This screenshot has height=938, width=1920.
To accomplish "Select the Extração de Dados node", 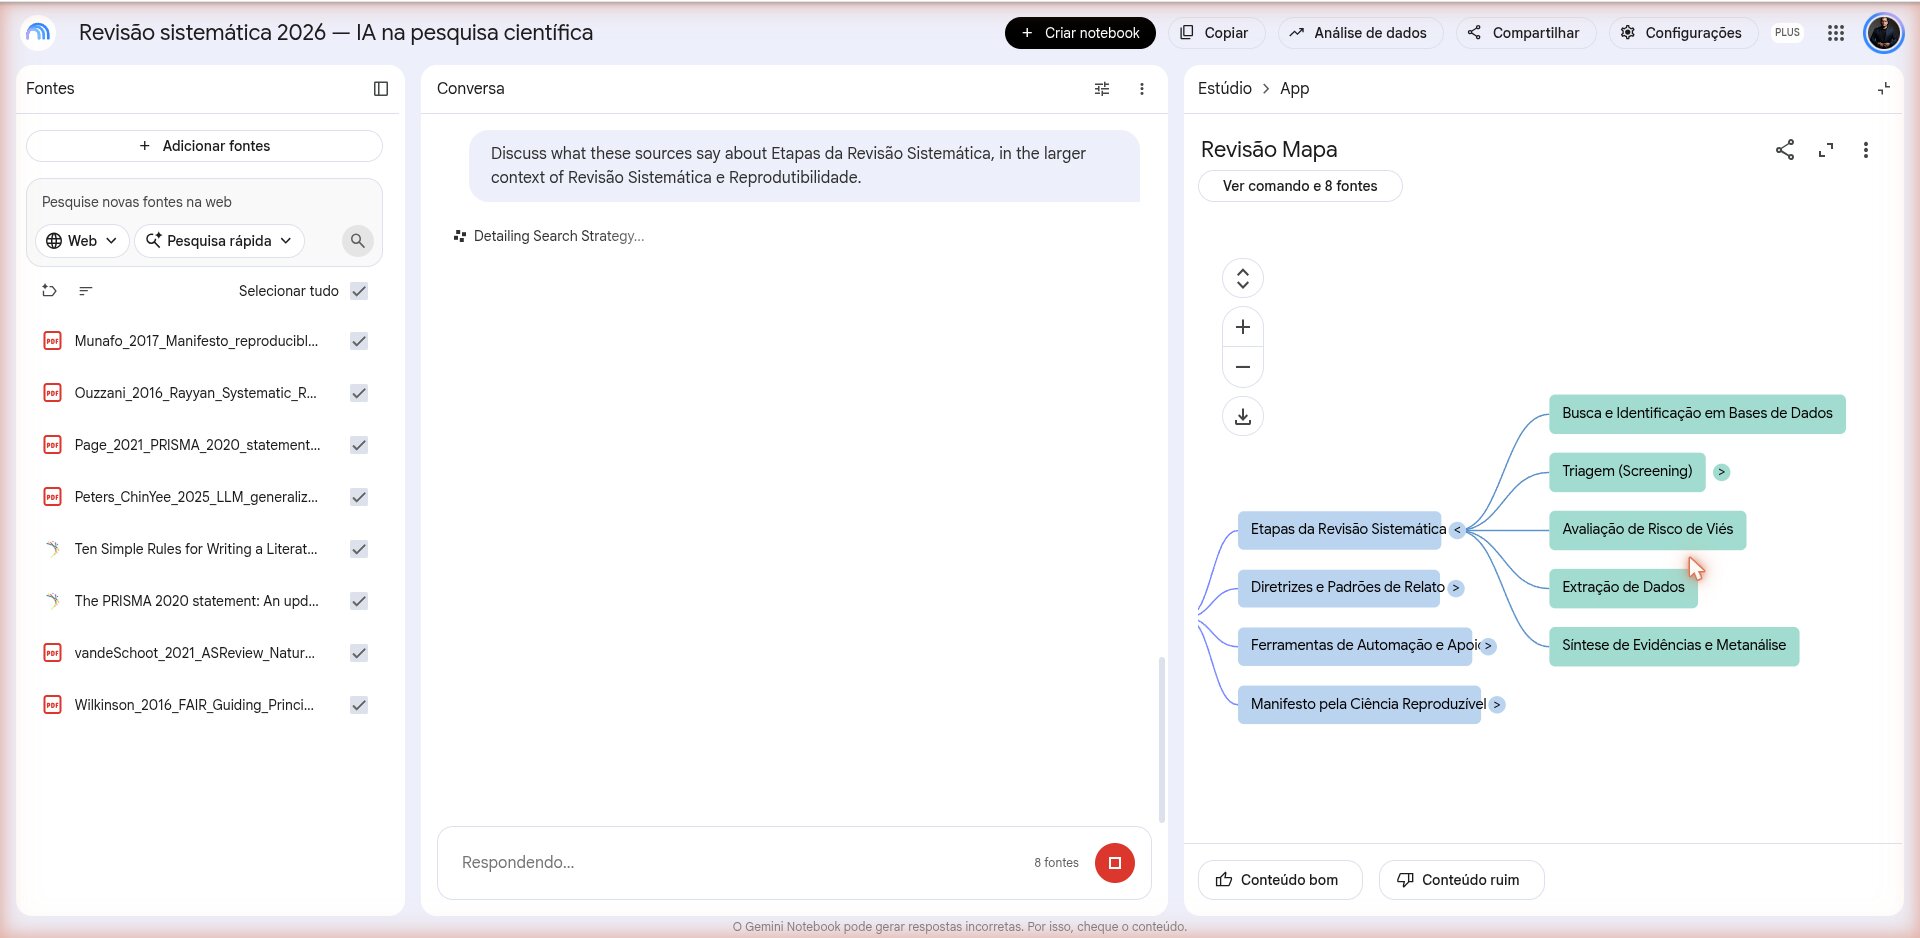I will 1623,588.
